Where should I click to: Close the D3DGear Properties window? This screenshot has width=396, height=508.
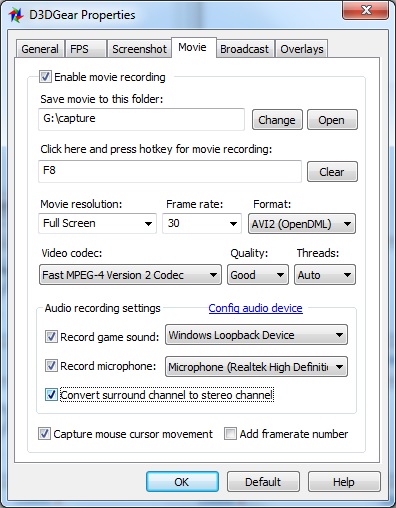point(365,11)
